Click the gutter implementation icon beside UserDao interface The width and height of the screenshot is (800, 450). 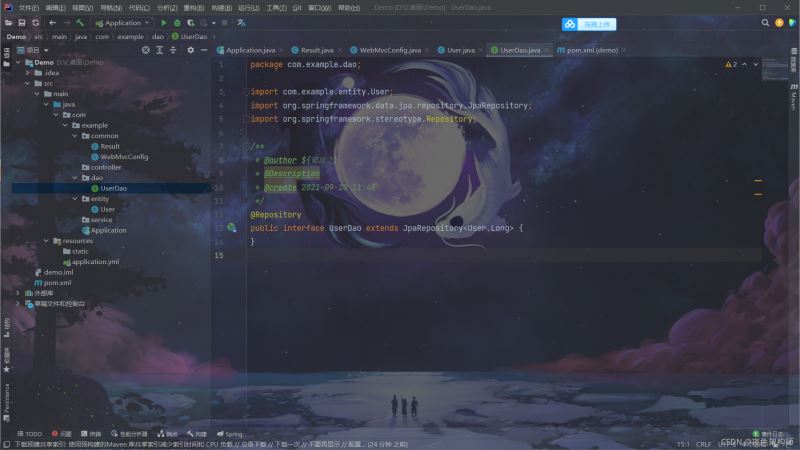(x=232, y=228)
